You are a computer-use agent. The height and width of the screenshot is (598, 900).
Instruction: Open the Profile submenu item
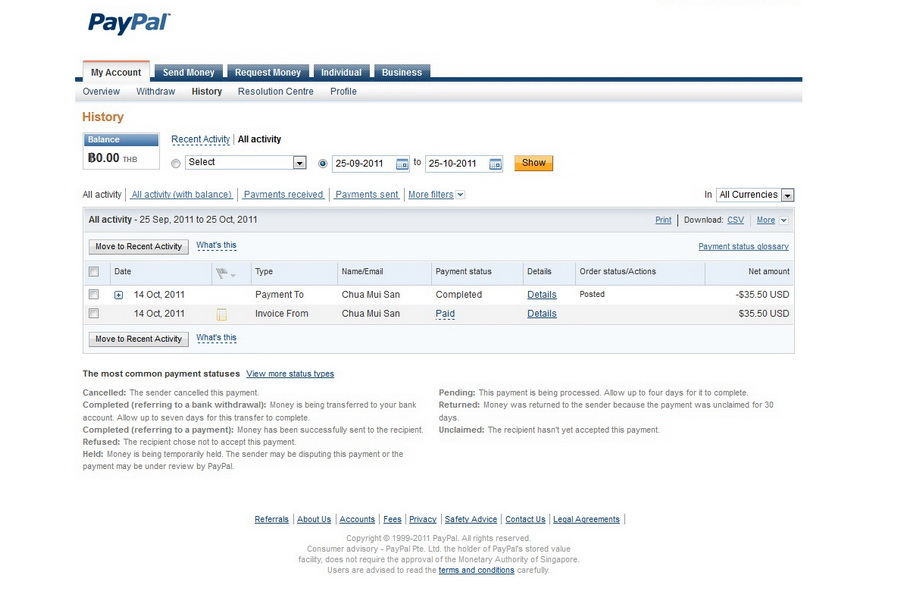pyautogui.click(x=343, y=92)
